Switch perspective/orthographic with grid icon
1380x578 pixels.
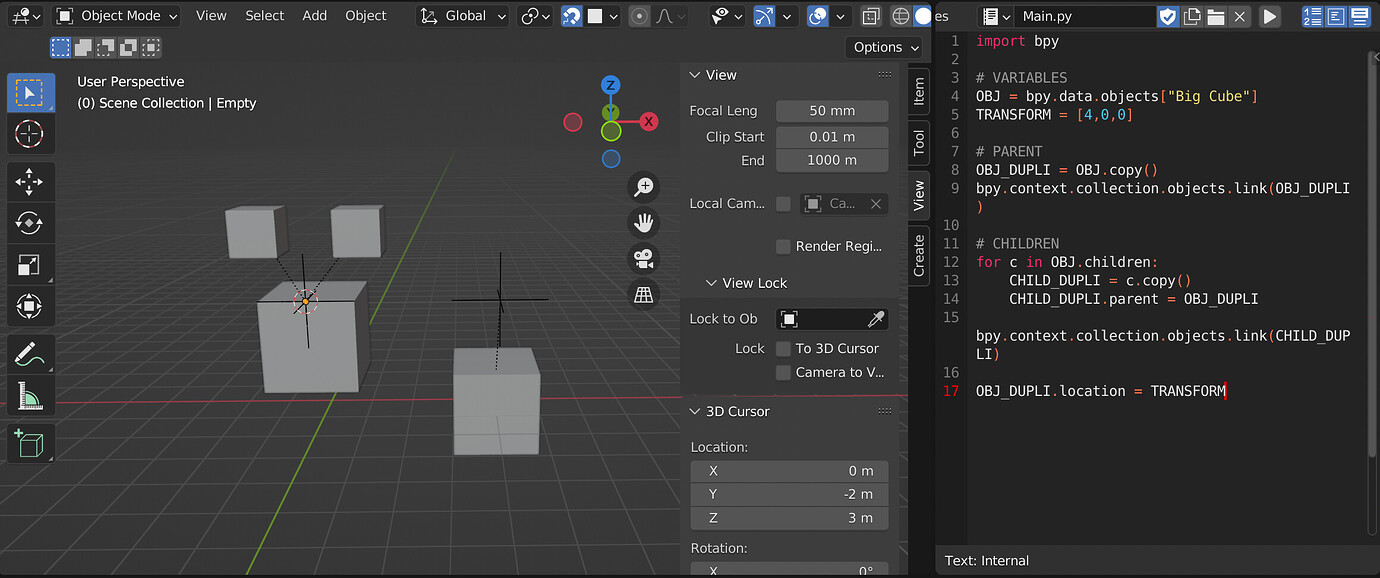tap(644, 294)
